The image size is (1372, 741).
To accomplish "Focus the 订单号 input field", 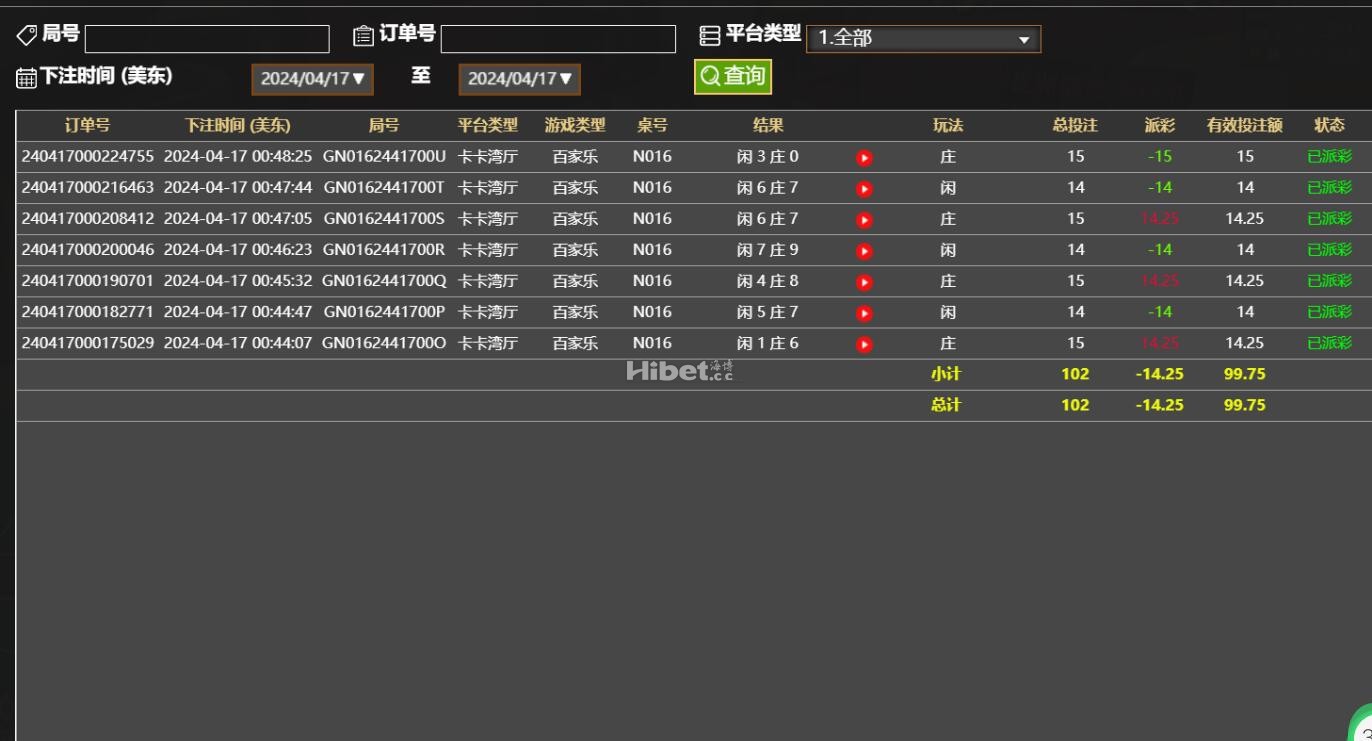I will [x=558, y=39].
